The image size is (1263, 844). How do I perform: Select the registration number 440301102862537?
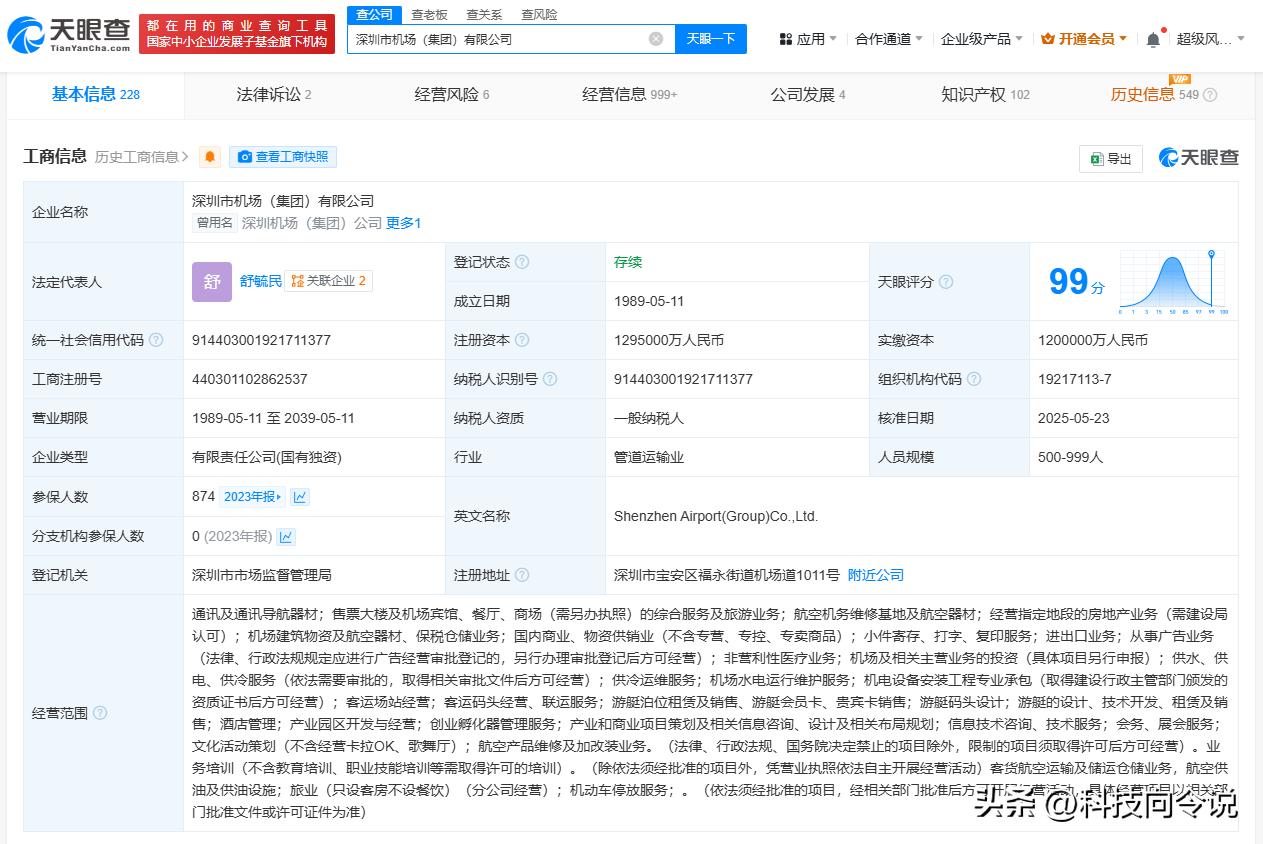[250, 379]
